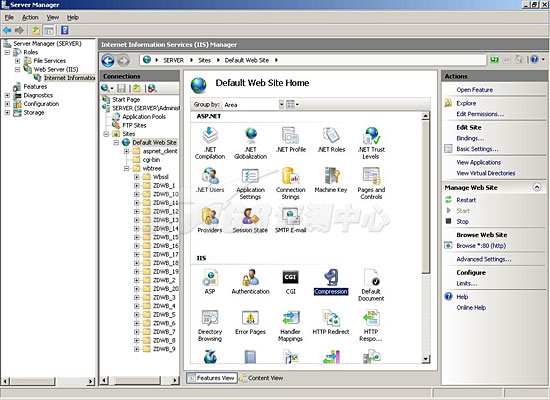Open the Advanced Settings link
The image size is (550, 400).
click(484, 259)
